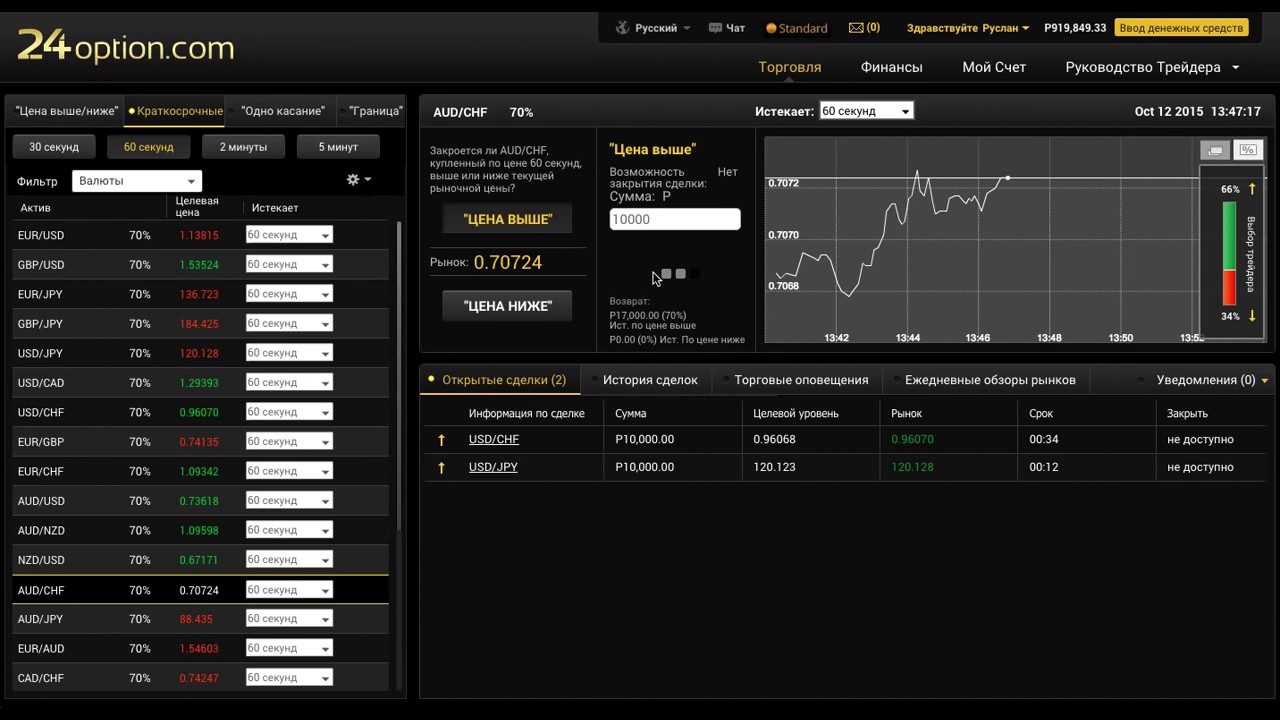Viewport: 1280px width, 720px height.
Task: Switch to "Одно касание" tab
Action: [x=283, y=111]
